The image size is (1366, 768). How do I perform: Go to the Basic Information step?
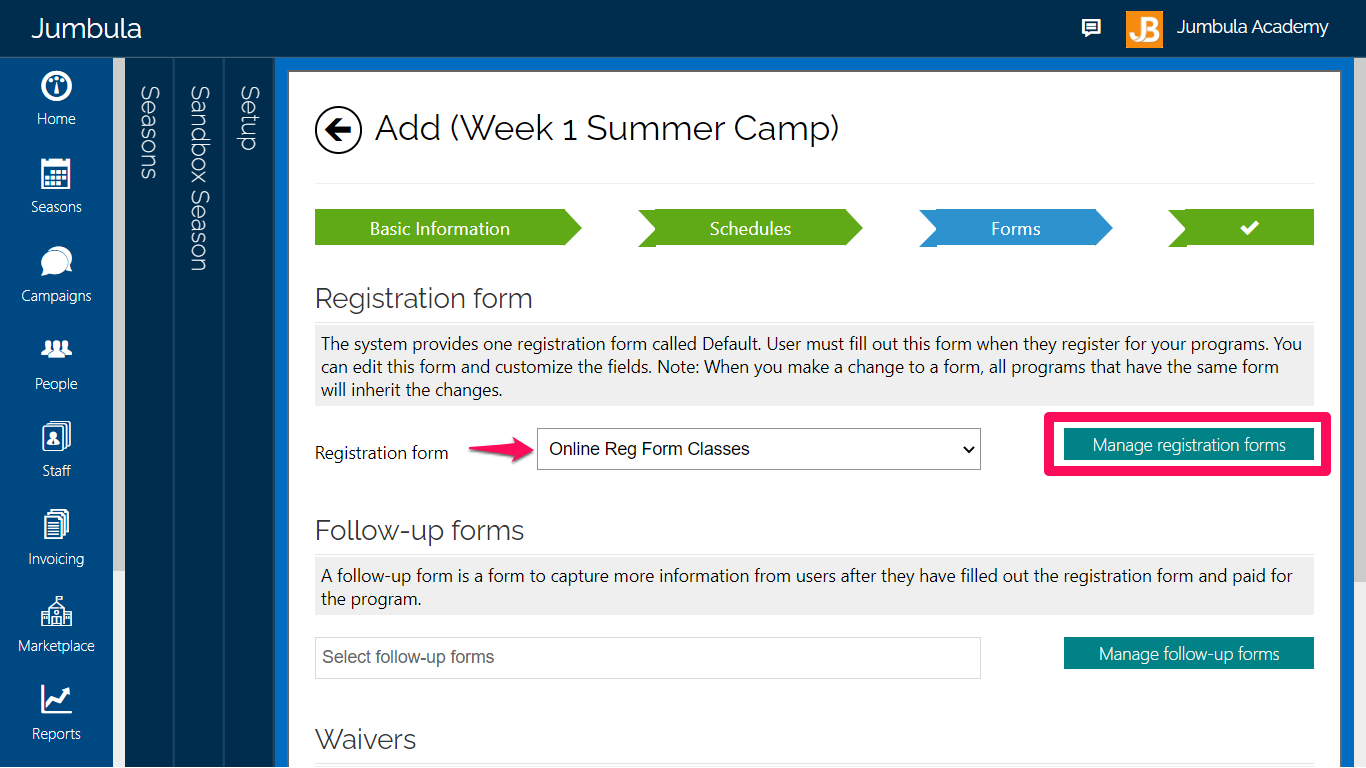(x=440, y=228)
